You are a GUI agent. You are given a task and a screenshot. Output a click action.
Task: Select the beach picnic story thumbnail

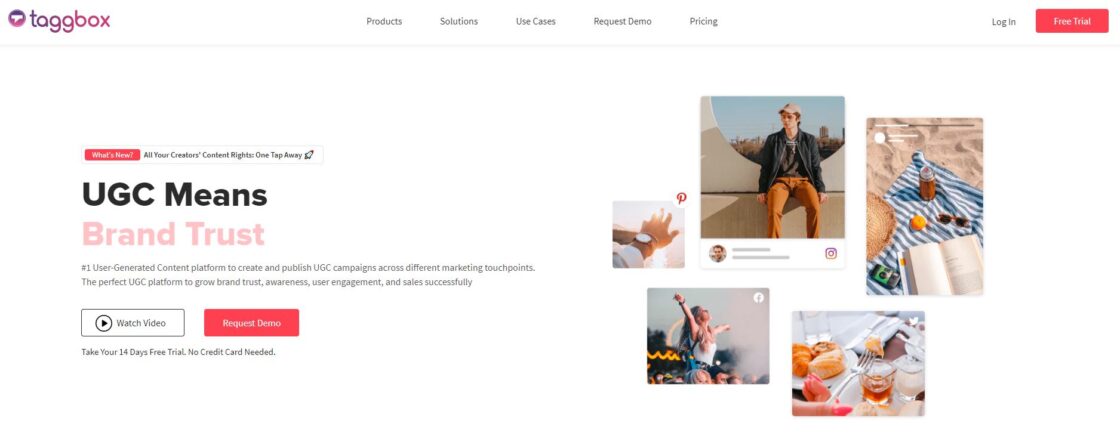point(924,206)
